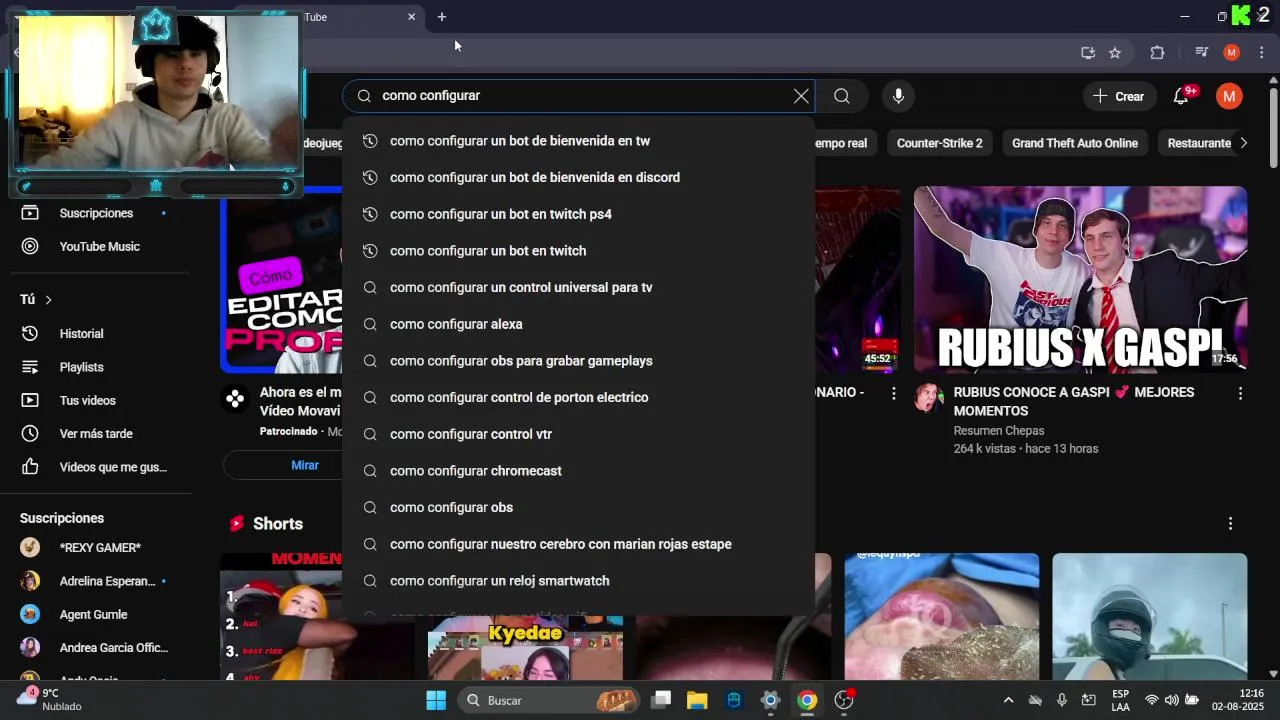This screenshot has width=1280, height=720.
Task: Open the Windows Start menu
Action: coord(436,700)
